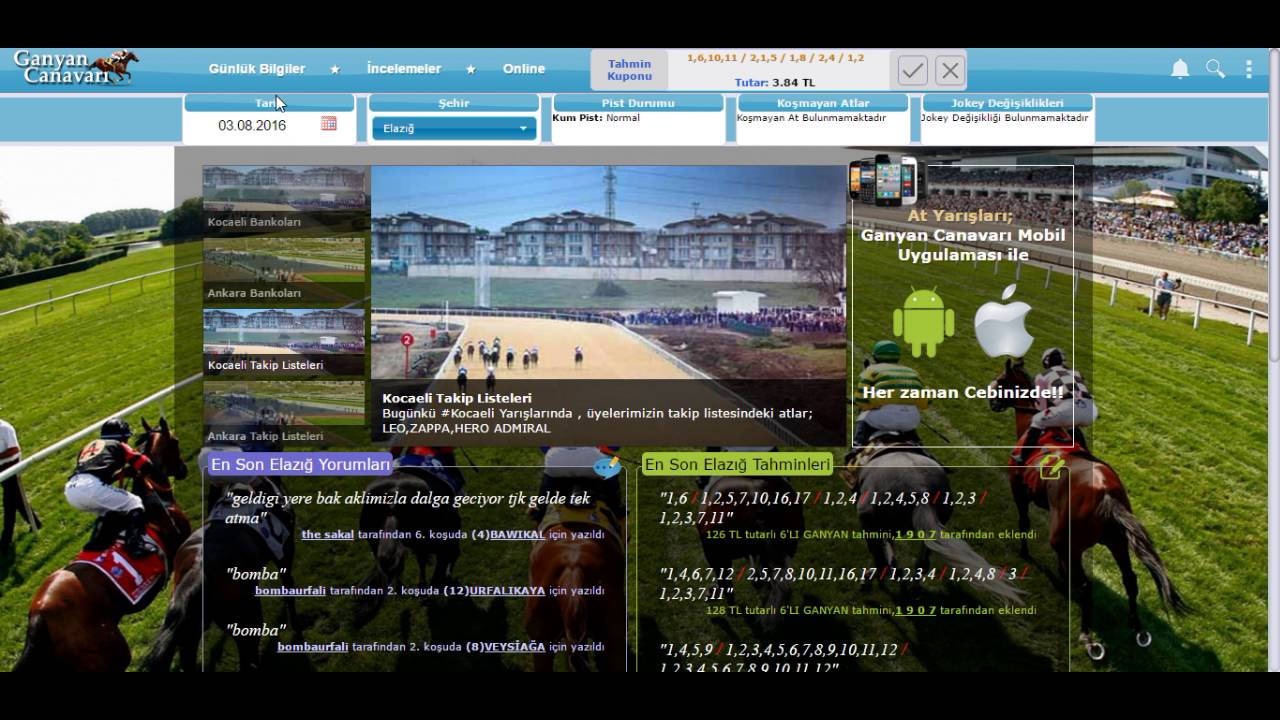Viewport: 1280px width, 720px height.
Task: Open bombaurfali link on URFALIKAYA comment
Action: click(x=290, y=591)
